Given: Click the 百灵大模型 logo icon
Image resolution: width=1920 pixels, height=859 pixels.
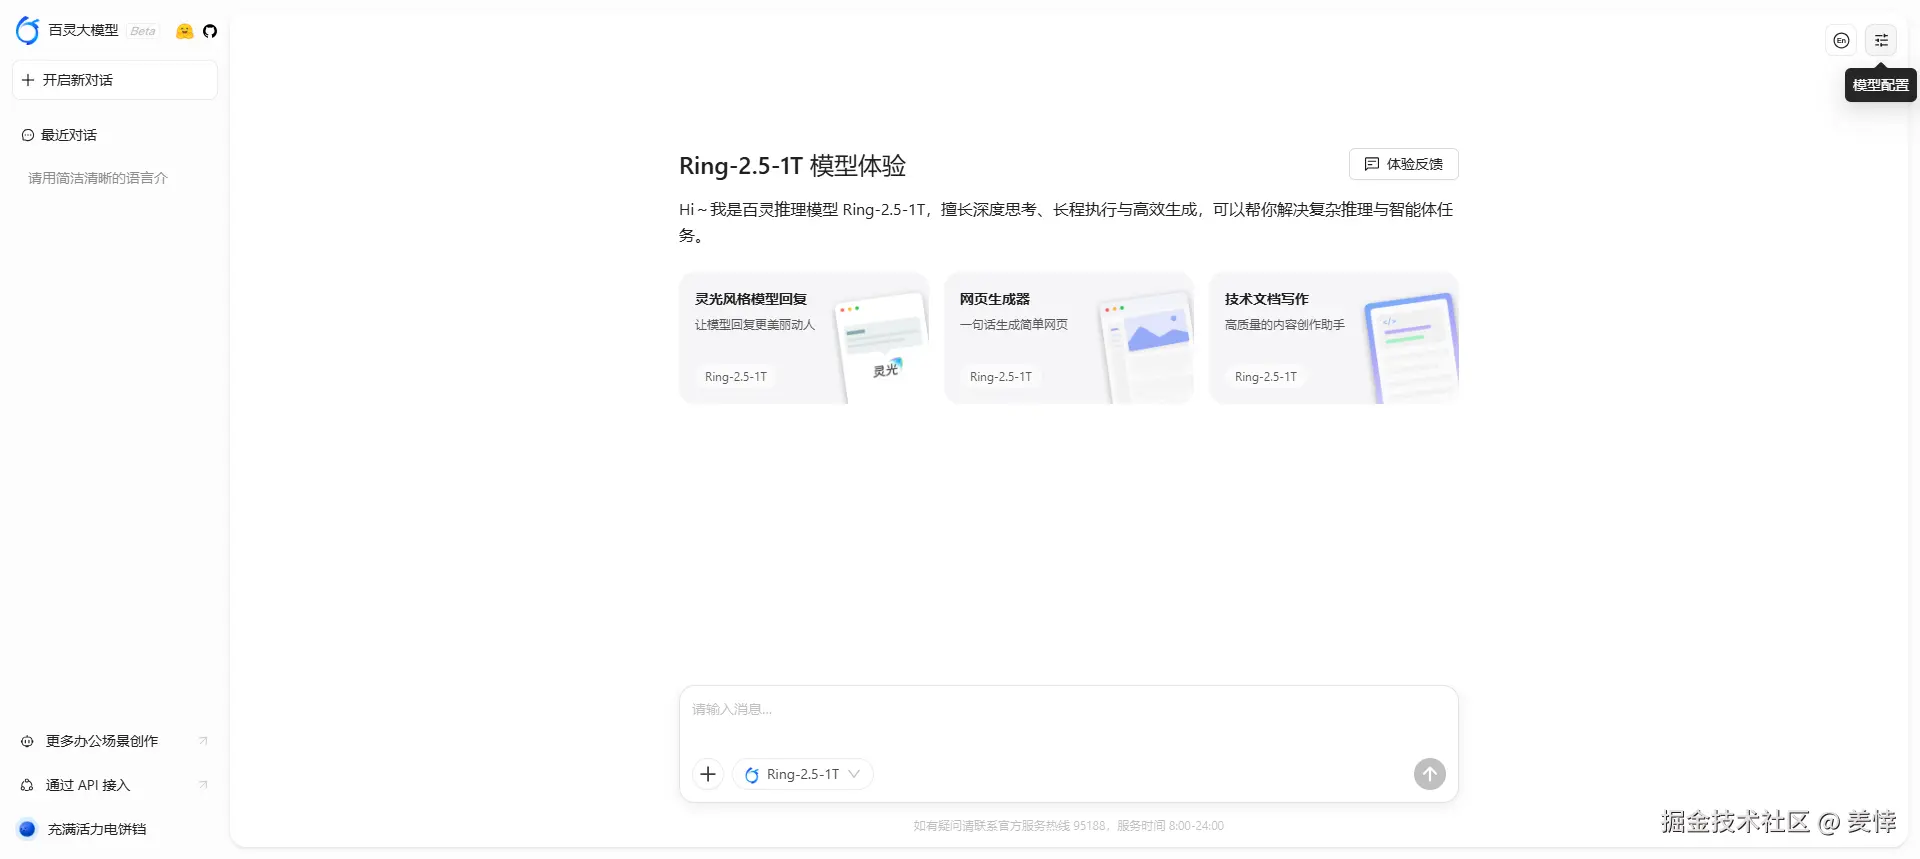Looking at the screenshot, I should (28, 31).
